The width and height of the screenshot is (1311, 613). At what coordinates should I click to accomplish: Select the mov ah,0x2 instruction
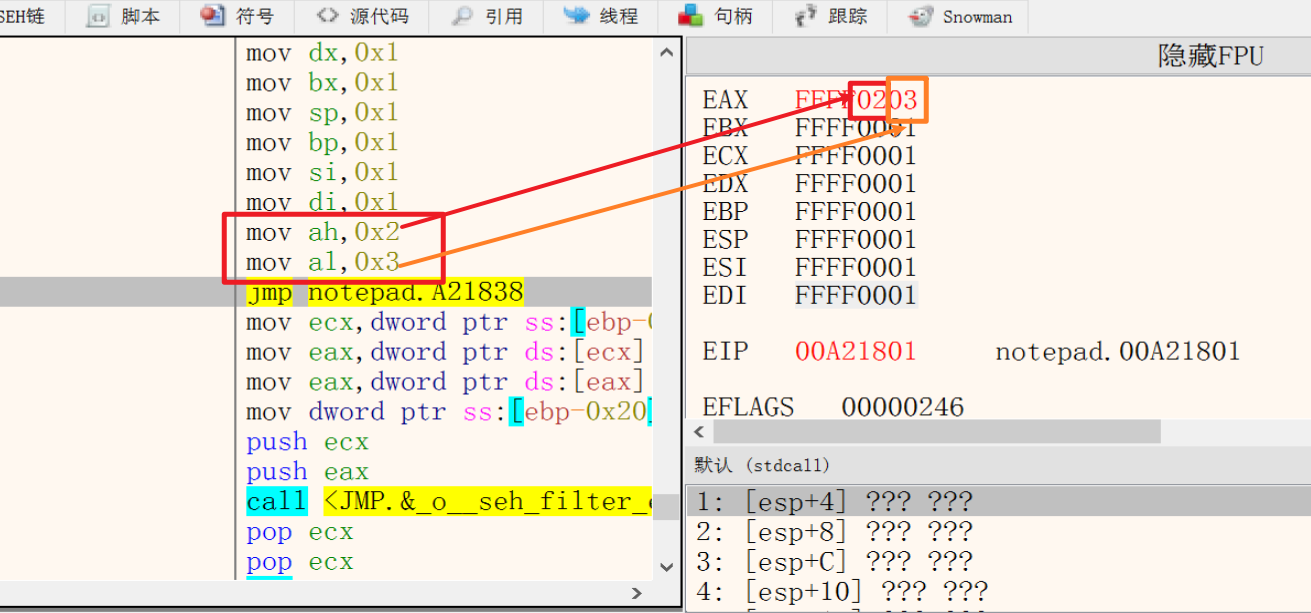(322, 231)
